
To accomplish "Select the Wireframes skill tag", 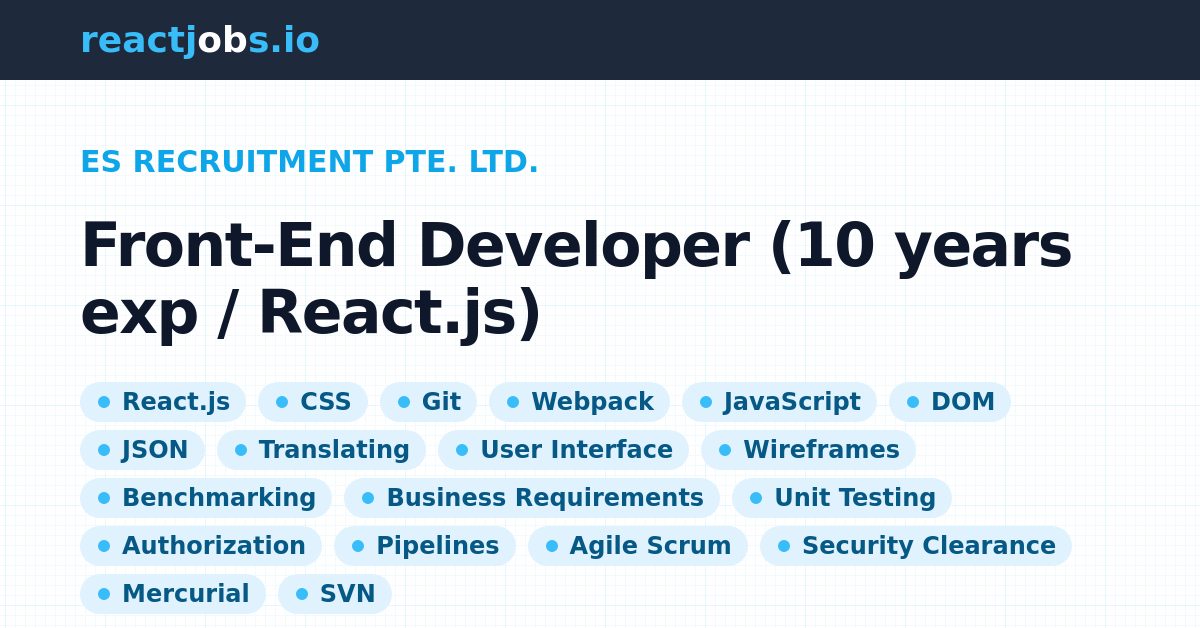I will pos(808,450).
